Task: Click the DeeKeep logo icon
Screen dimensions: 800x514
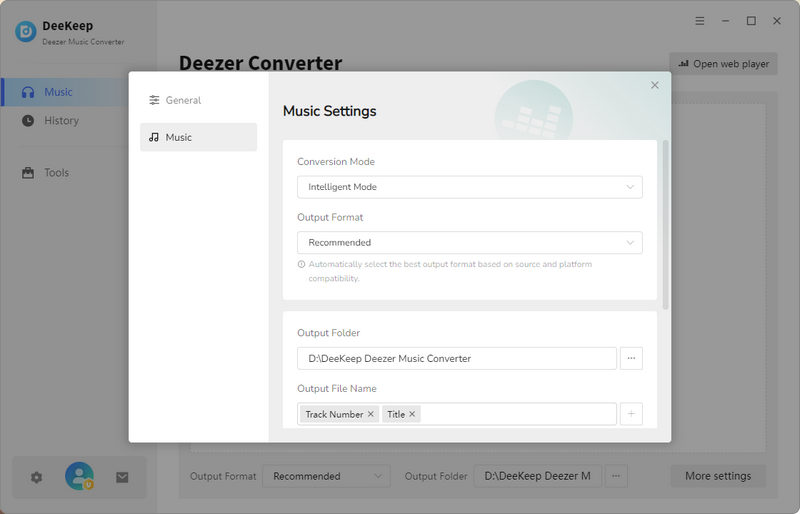Action: pyautogui.click(x=26, y=32)
